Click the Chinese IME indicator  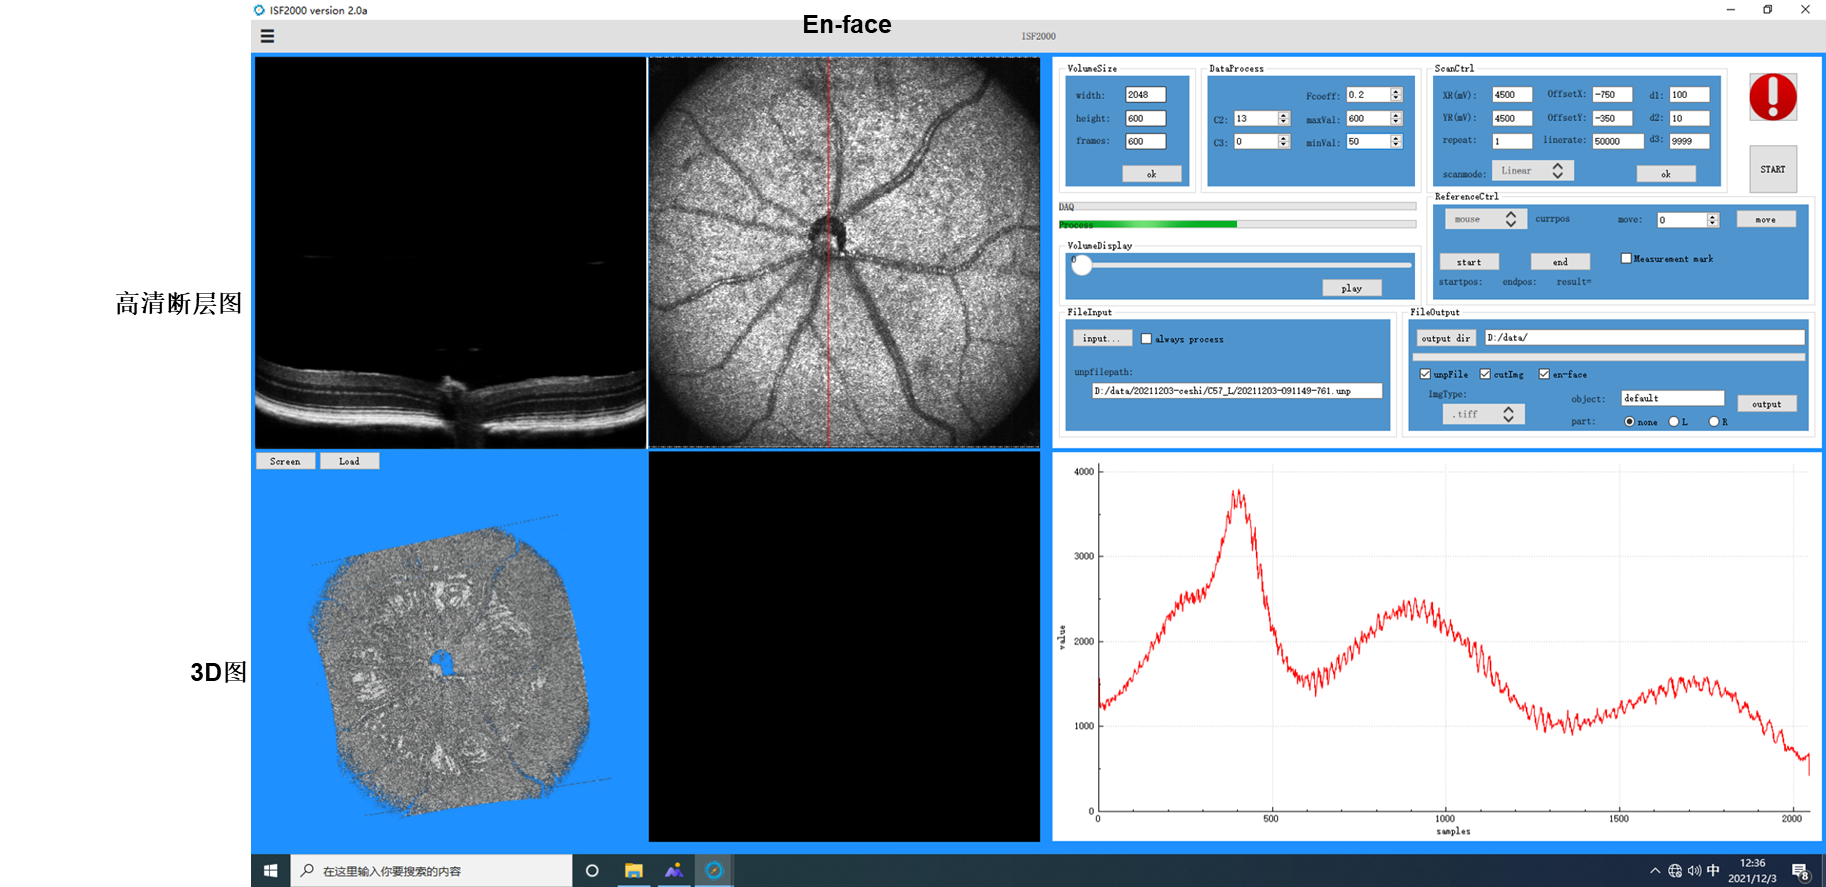[1713, 871]
